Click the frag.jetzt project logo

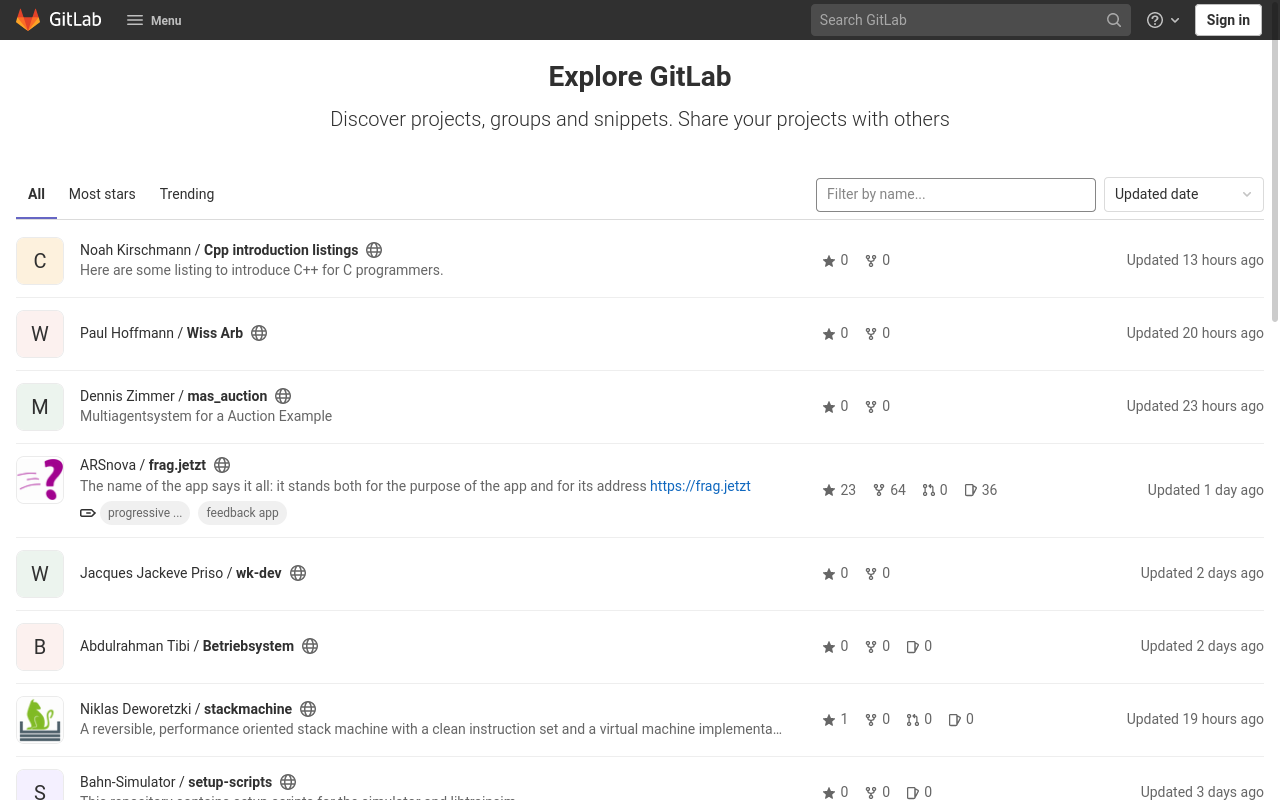(x=40, y=480)
